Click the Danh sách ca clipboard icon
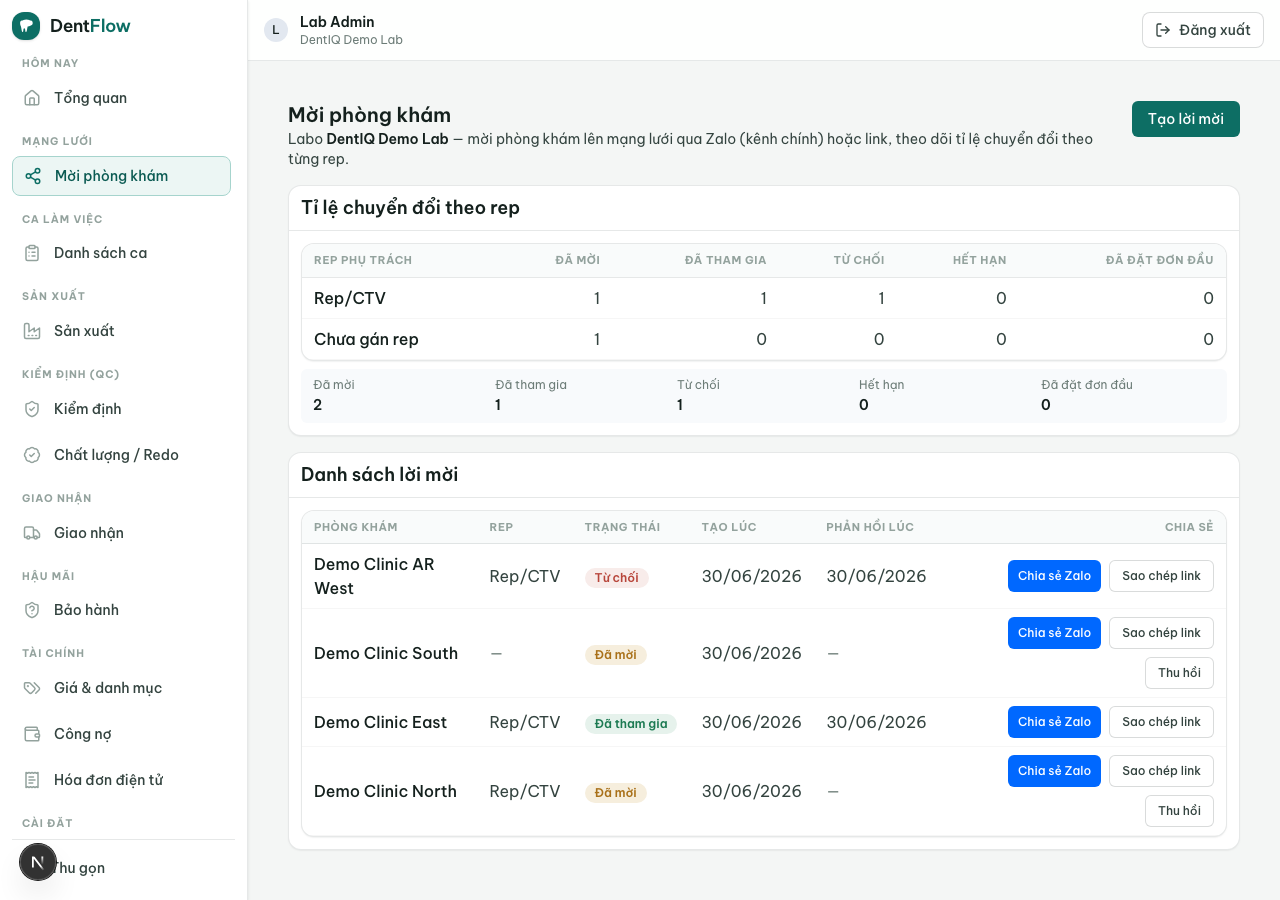The width and height of the screenshot is (1280, 900). (32, 253)
